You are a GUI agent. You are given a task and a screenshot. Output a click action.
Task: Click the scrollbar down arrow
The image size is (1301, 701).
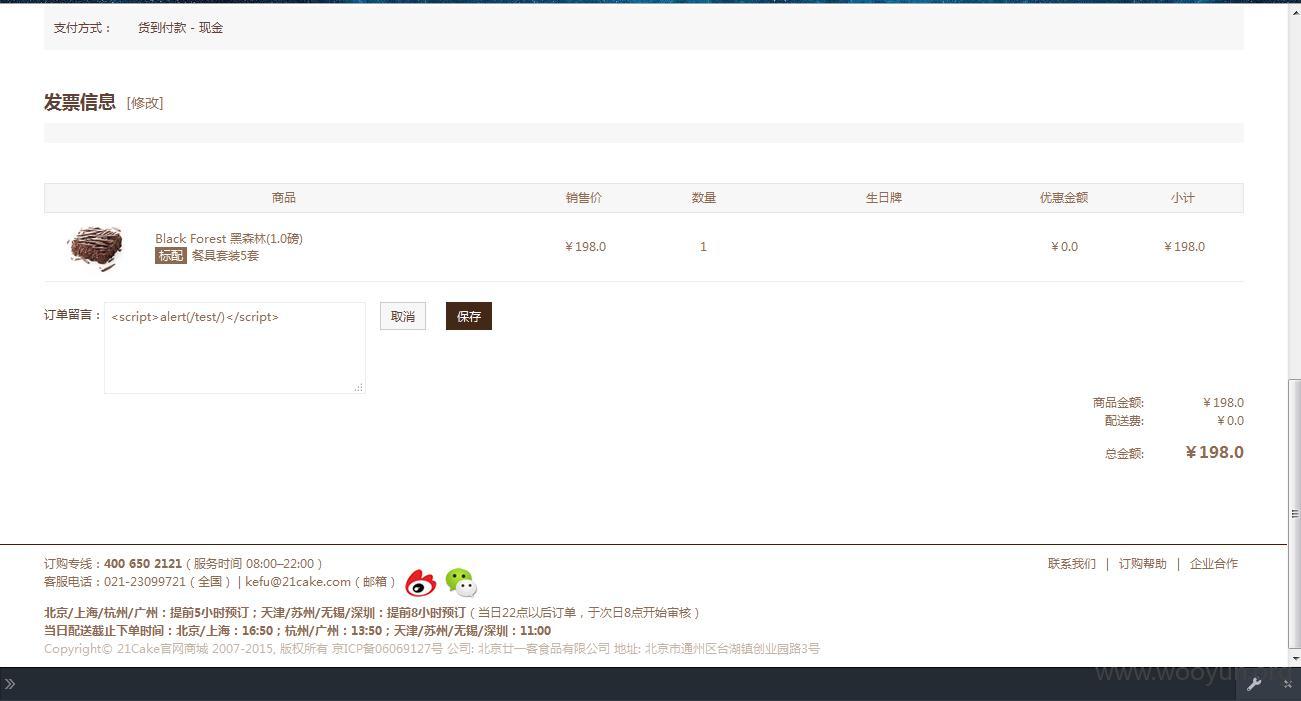tap(1294, 660)
